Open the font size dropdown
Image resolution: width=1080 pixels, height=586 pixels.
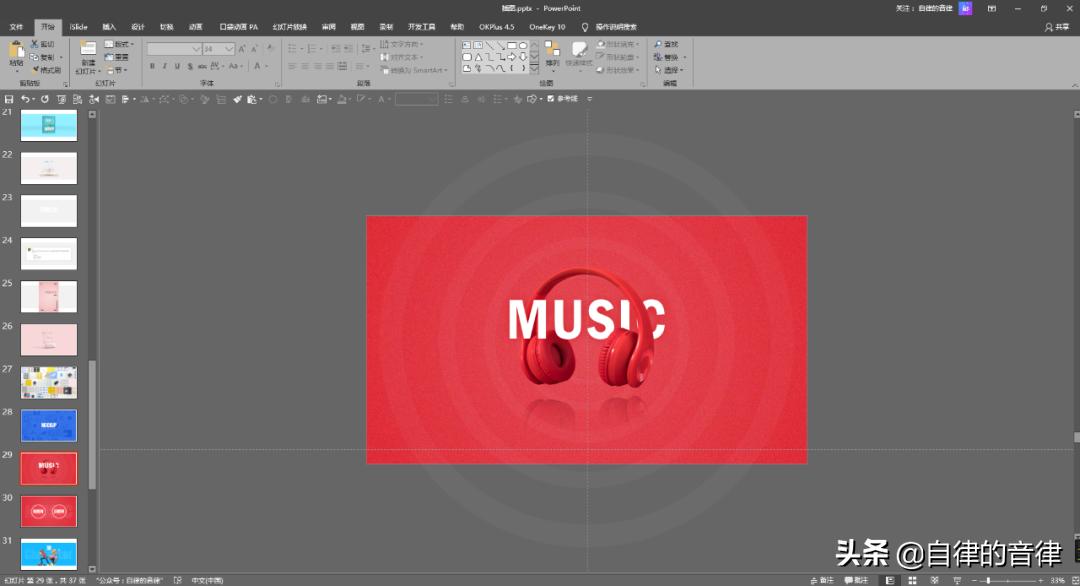click(229, 49)
